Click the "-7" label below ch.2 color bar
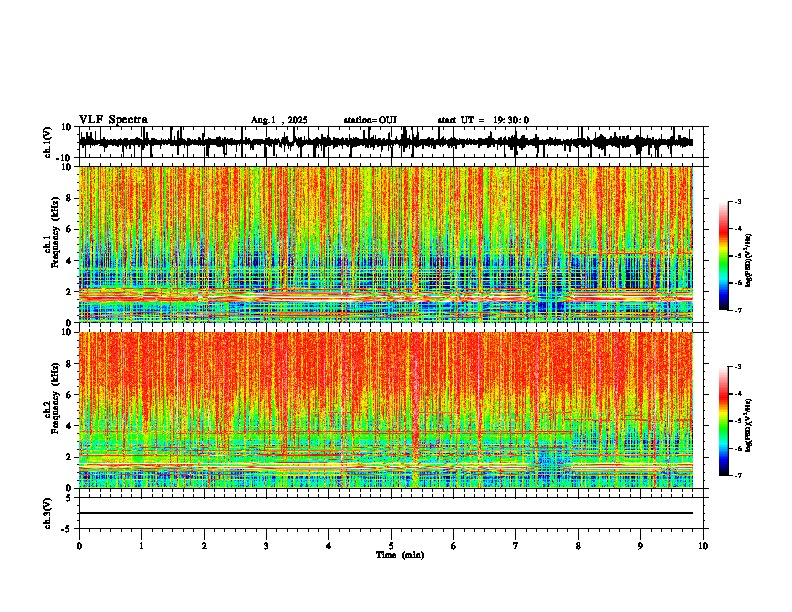792x612 pixels. (738, 475)
